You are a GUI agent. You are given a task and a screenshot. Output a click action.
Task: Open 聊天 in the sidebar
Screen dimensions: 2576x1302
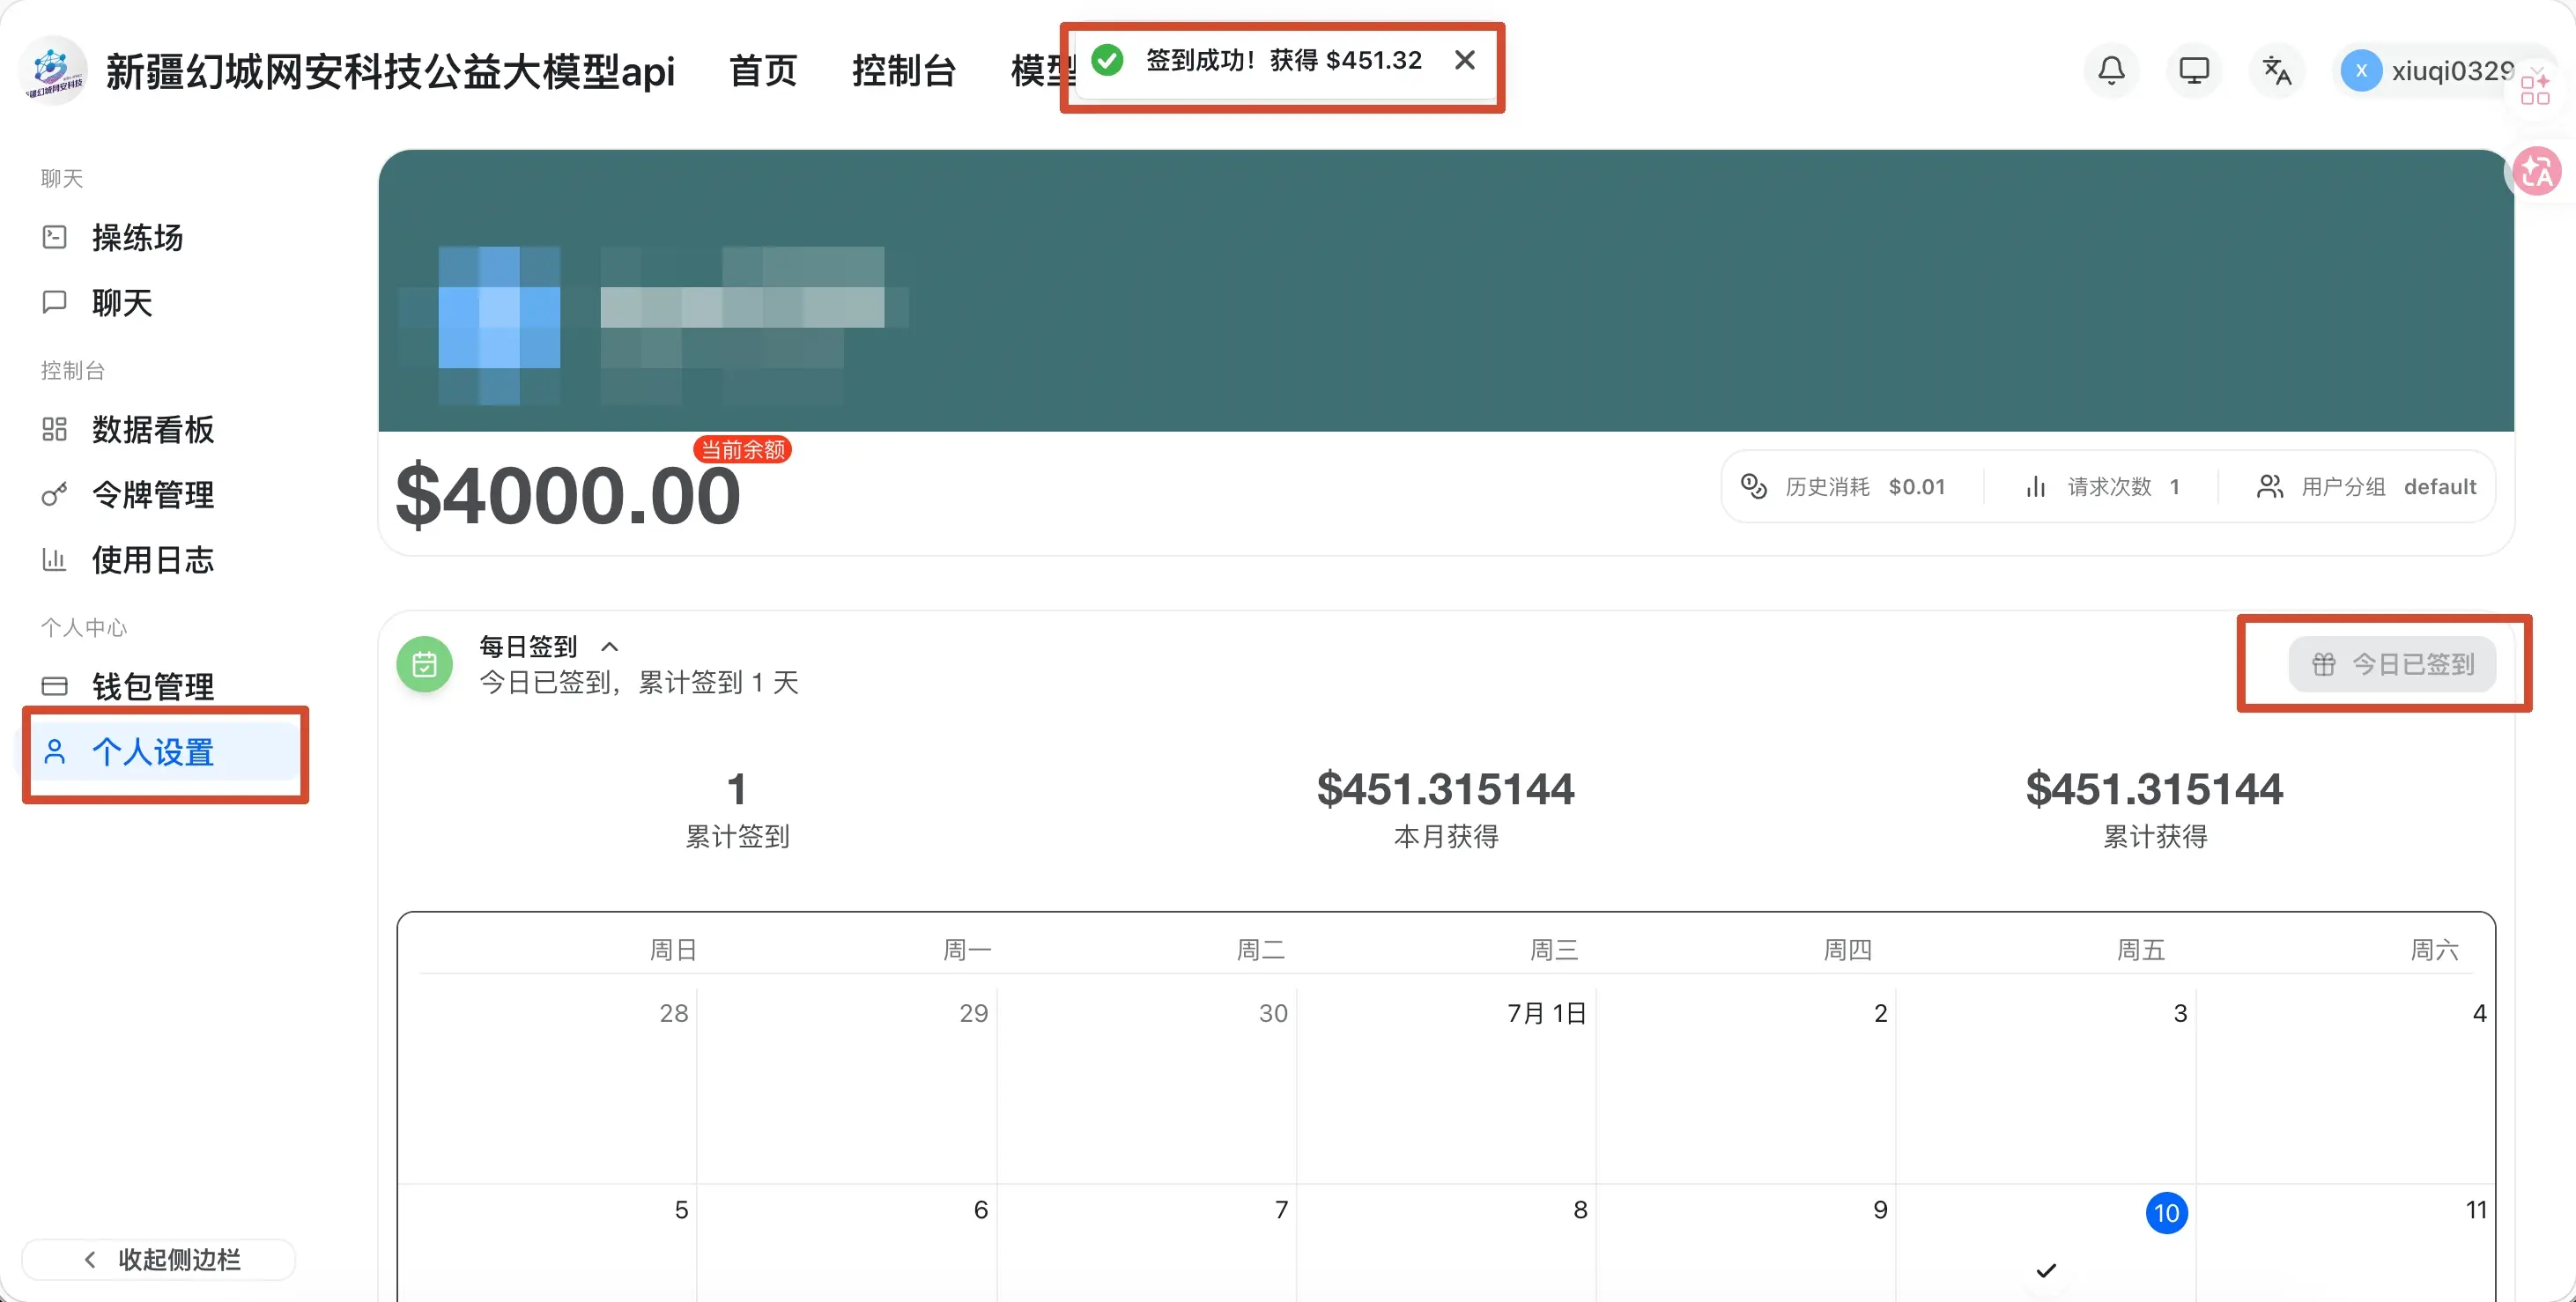click(x=121, y=302)
